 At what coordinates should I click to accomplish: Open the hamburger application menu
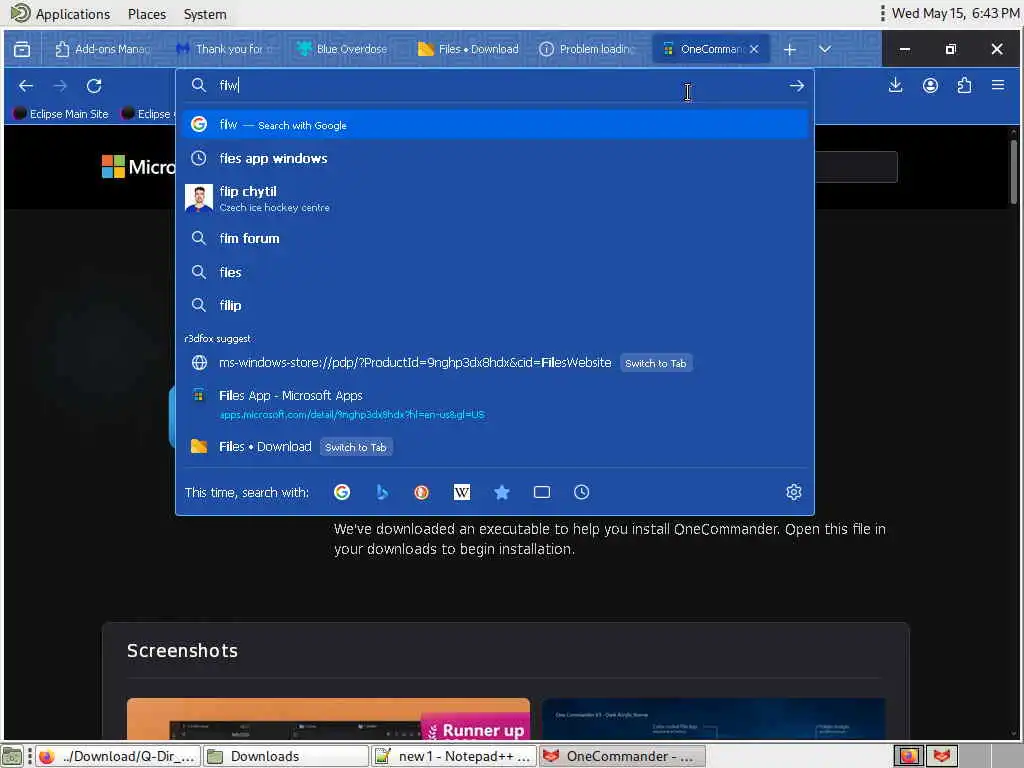(x=997, y=85)
